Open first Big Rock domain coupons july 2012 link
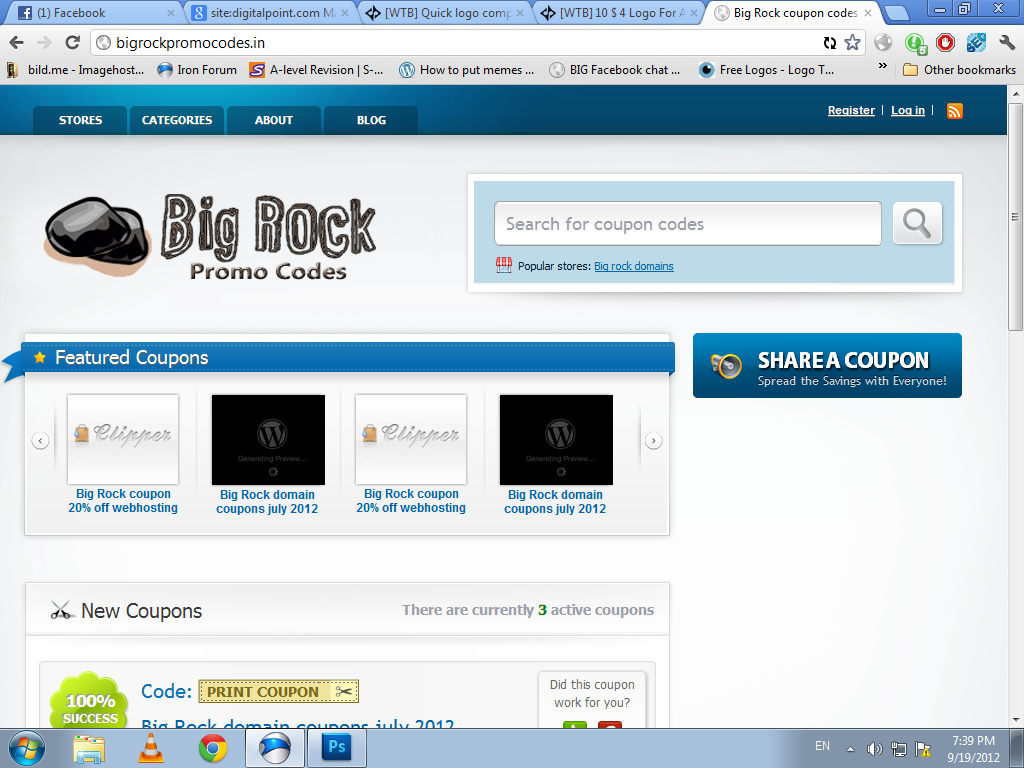Viewport: 1024px width, 768px height. click(x=267, y=502)
